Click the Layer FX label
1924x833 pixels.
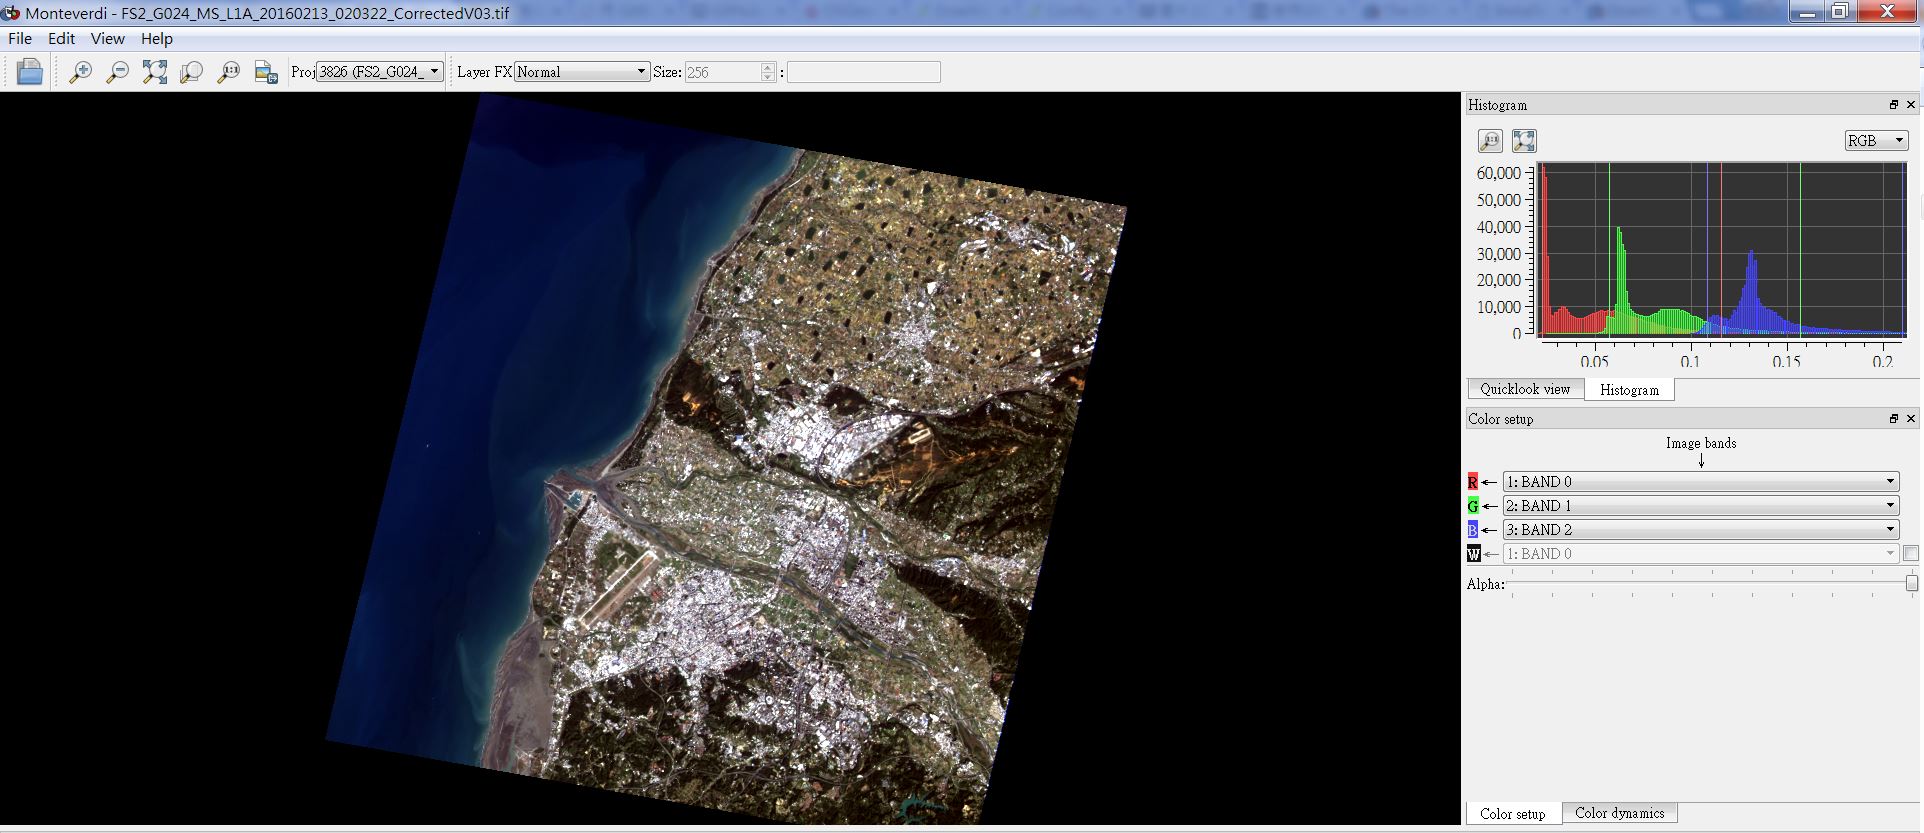pyautogui.click(x=484, y=72)
